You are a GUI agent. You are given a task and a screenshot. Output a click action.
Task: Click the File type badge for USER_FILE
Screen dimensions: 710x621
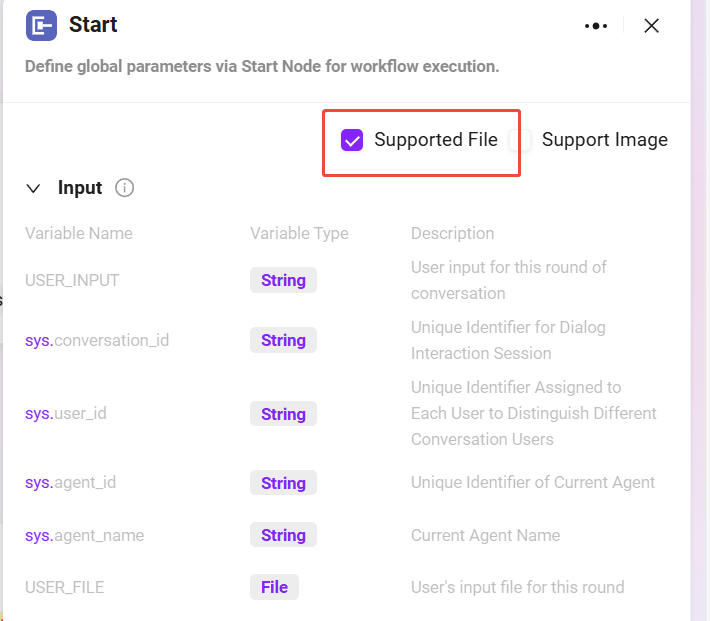[274, 587]
